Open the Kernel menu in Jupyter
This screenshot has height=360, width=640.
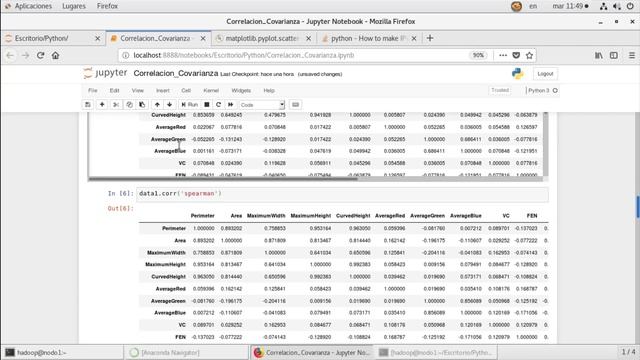point(211,91)
